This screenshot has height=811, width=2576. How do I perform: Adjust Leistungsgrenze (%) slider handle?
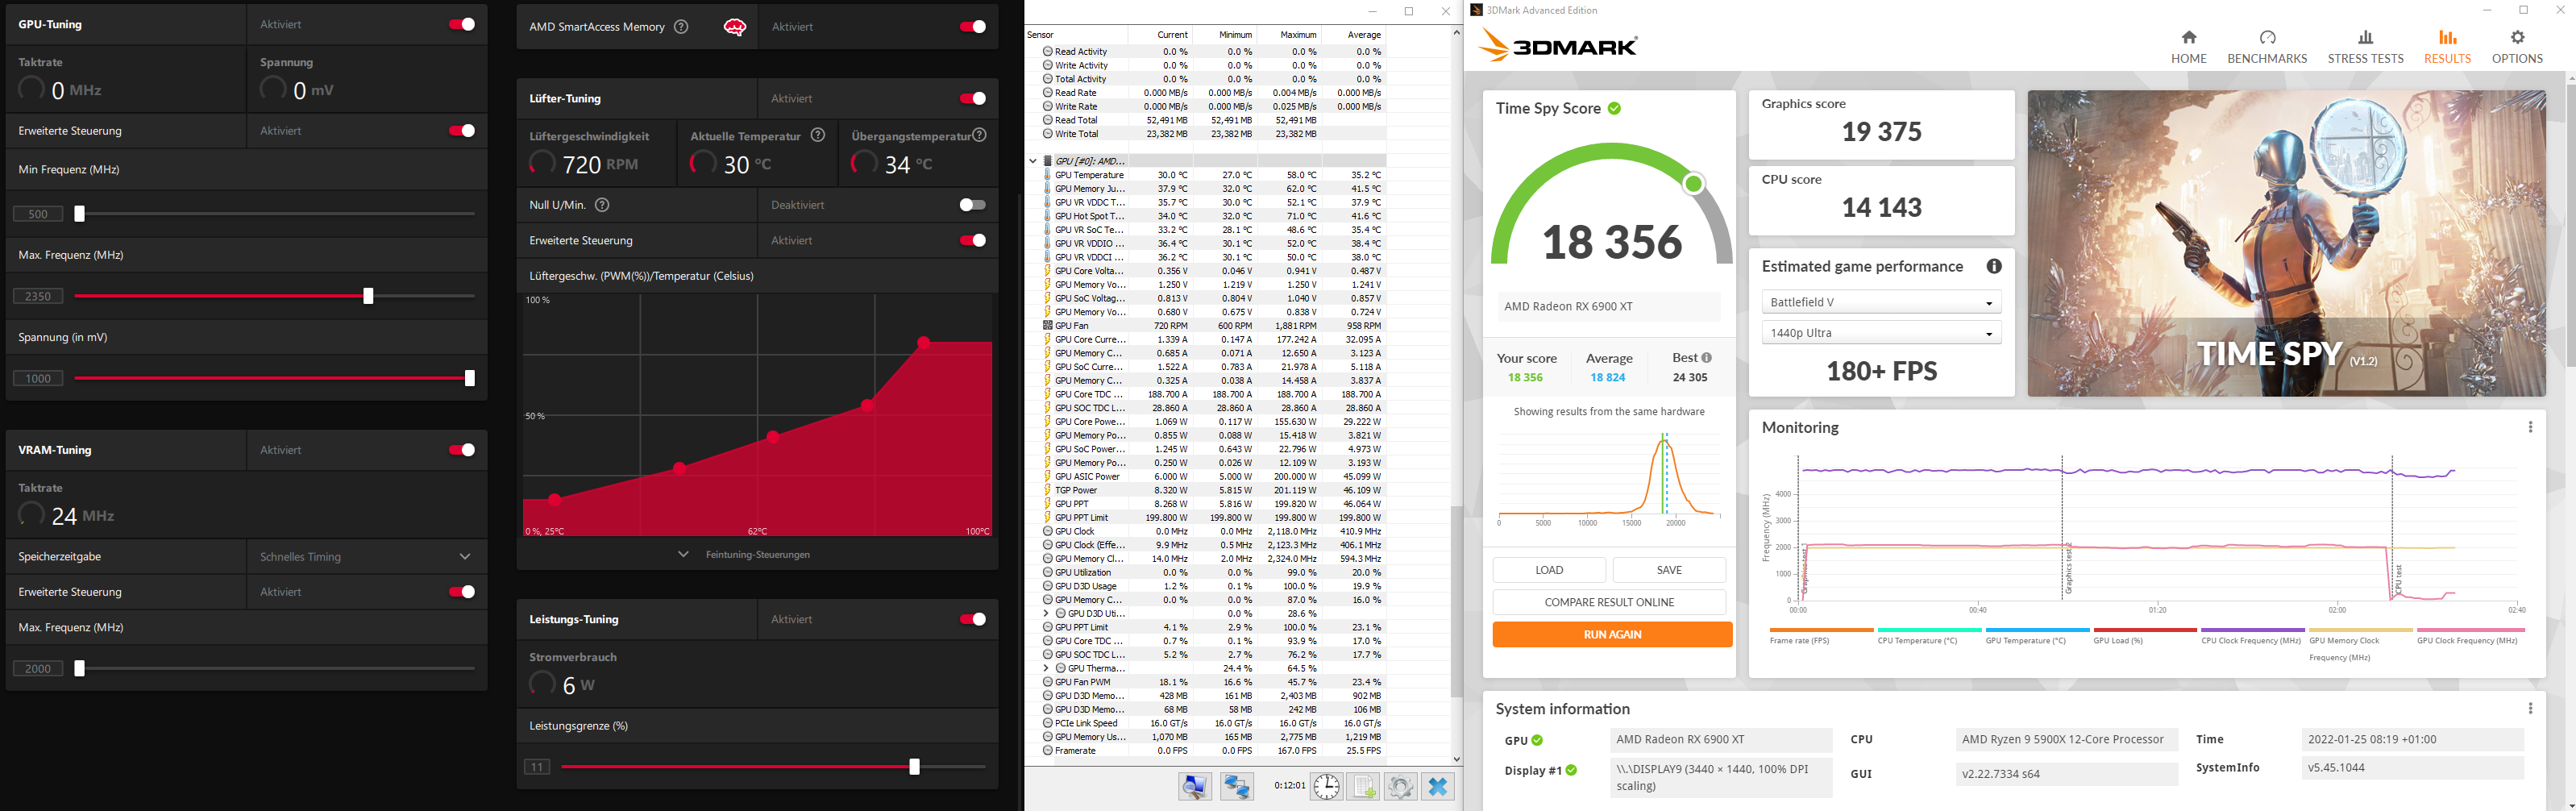click(914, 767)
